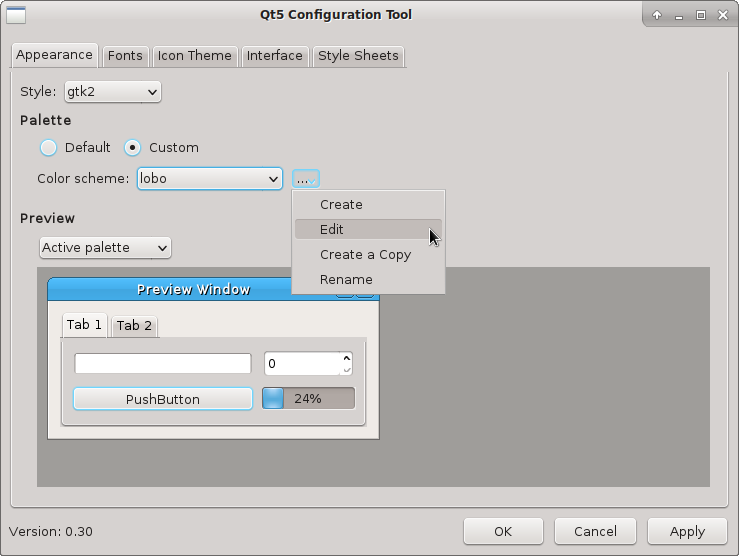Click the Version: 0.30 label

(51, 531)
